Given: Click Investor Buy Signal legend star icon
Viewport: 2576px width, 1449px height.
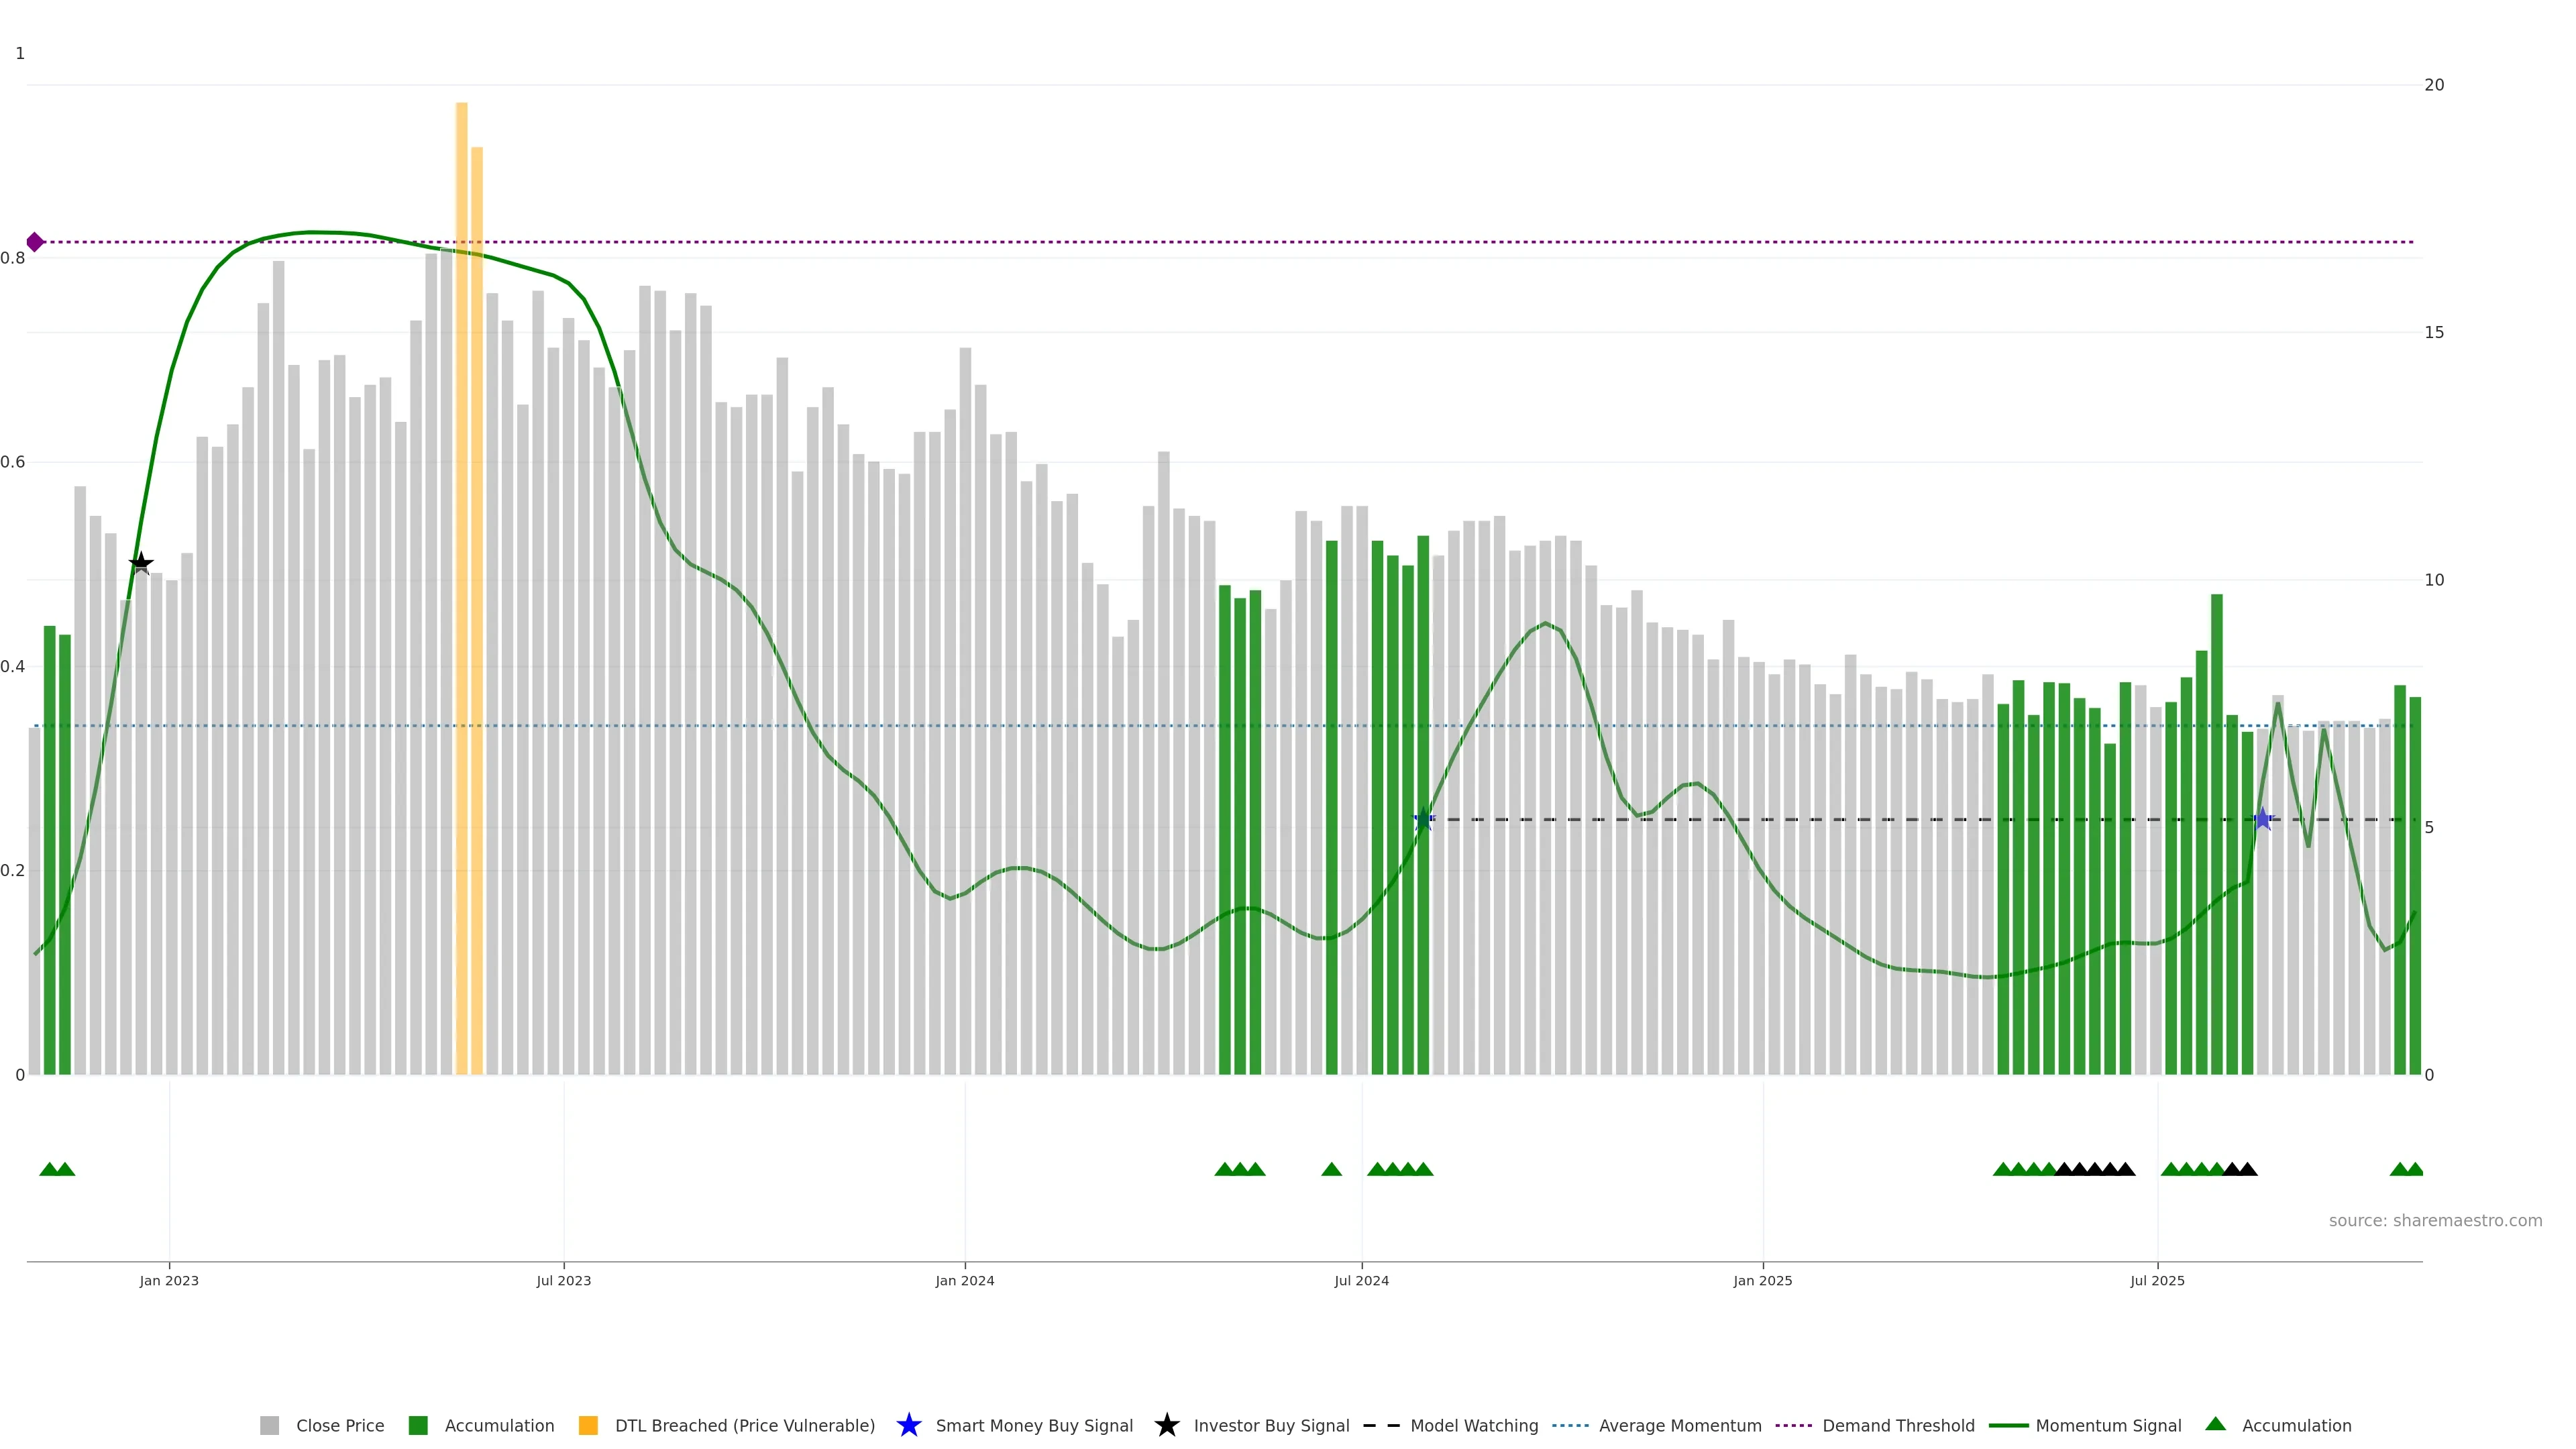Looking at the screenshot, I should [1166, 1425].
